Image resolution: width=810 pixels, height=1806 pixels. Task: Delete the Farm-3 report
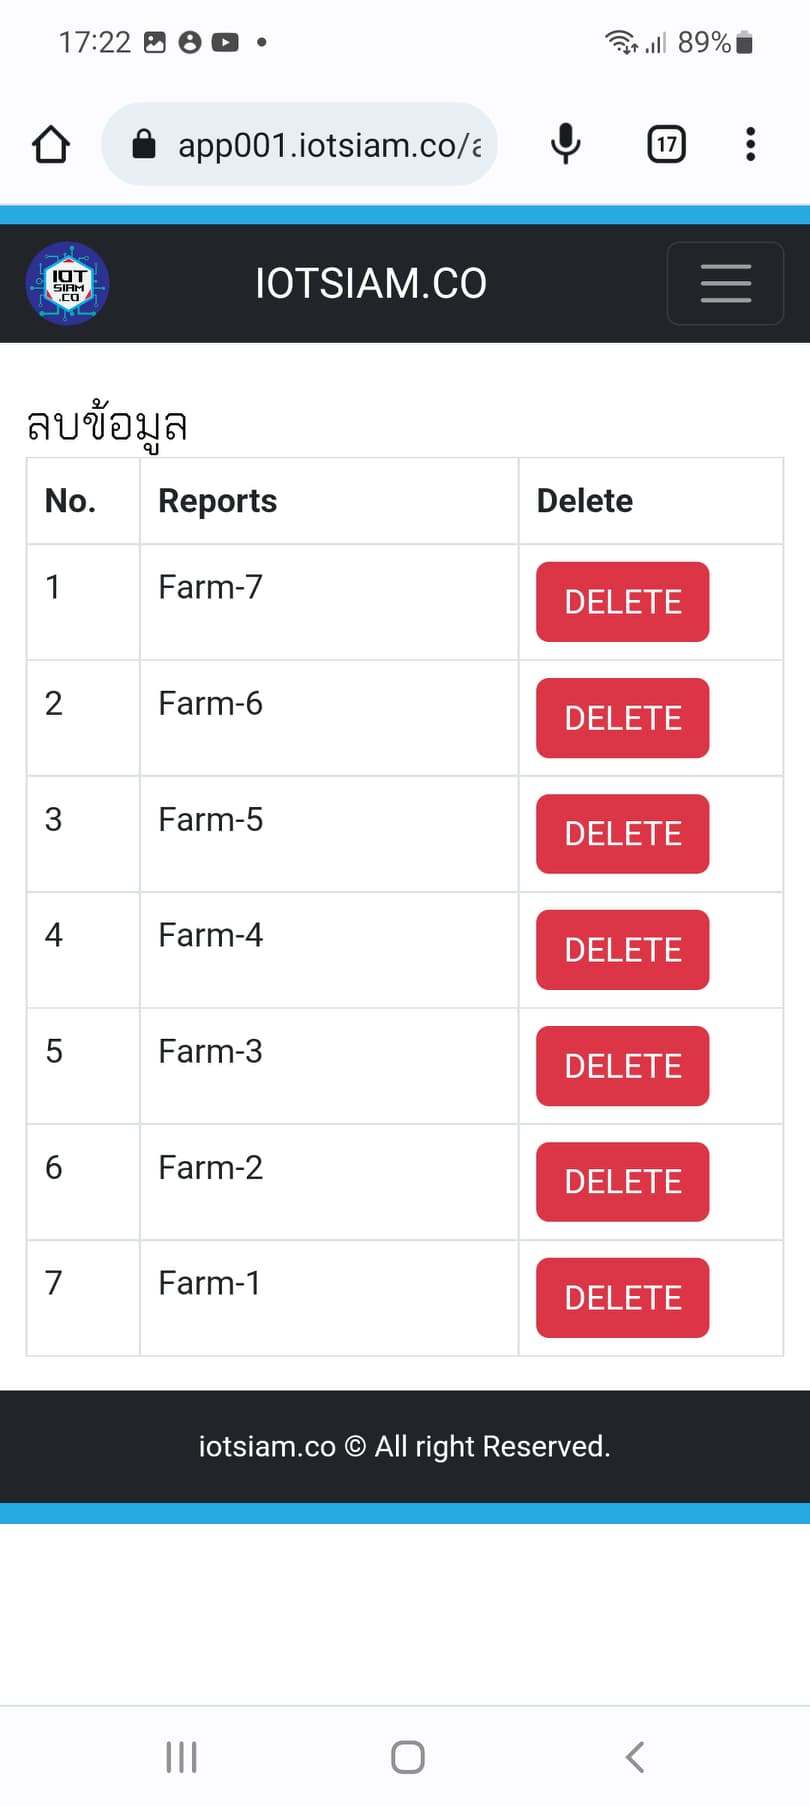tap(622, 1066)
